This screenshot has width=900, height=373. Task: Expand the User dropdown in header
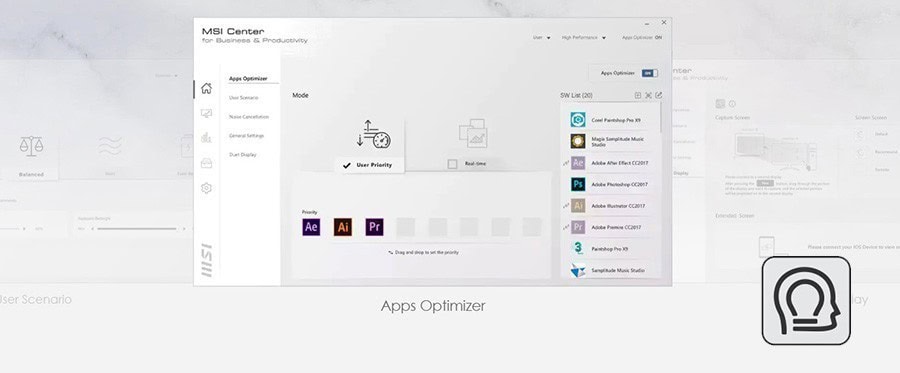542,37
